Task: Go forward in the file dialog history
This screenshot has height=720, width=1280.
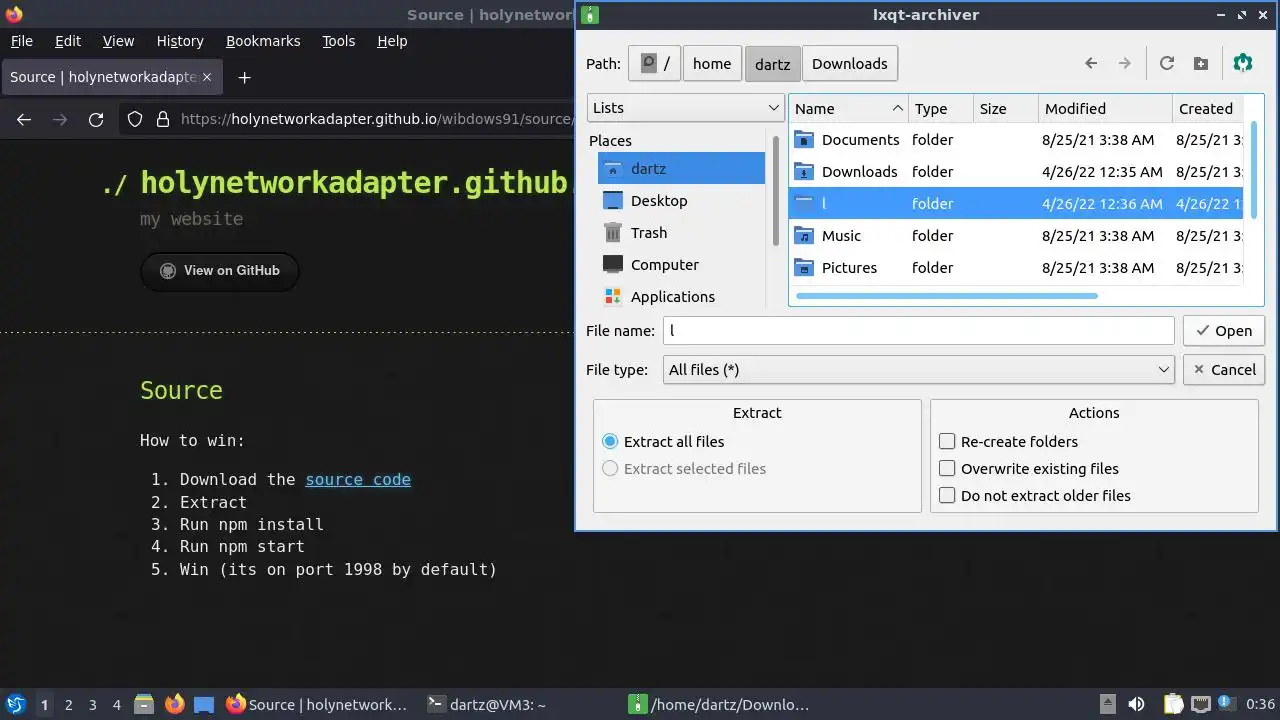Action: (x=1125, y=63)
